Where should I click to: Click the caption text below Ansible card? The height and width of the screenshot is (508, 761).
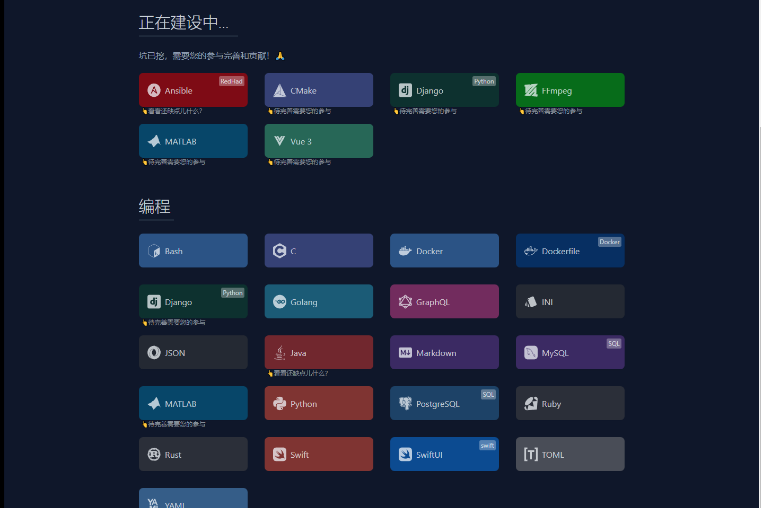point(172,111)
